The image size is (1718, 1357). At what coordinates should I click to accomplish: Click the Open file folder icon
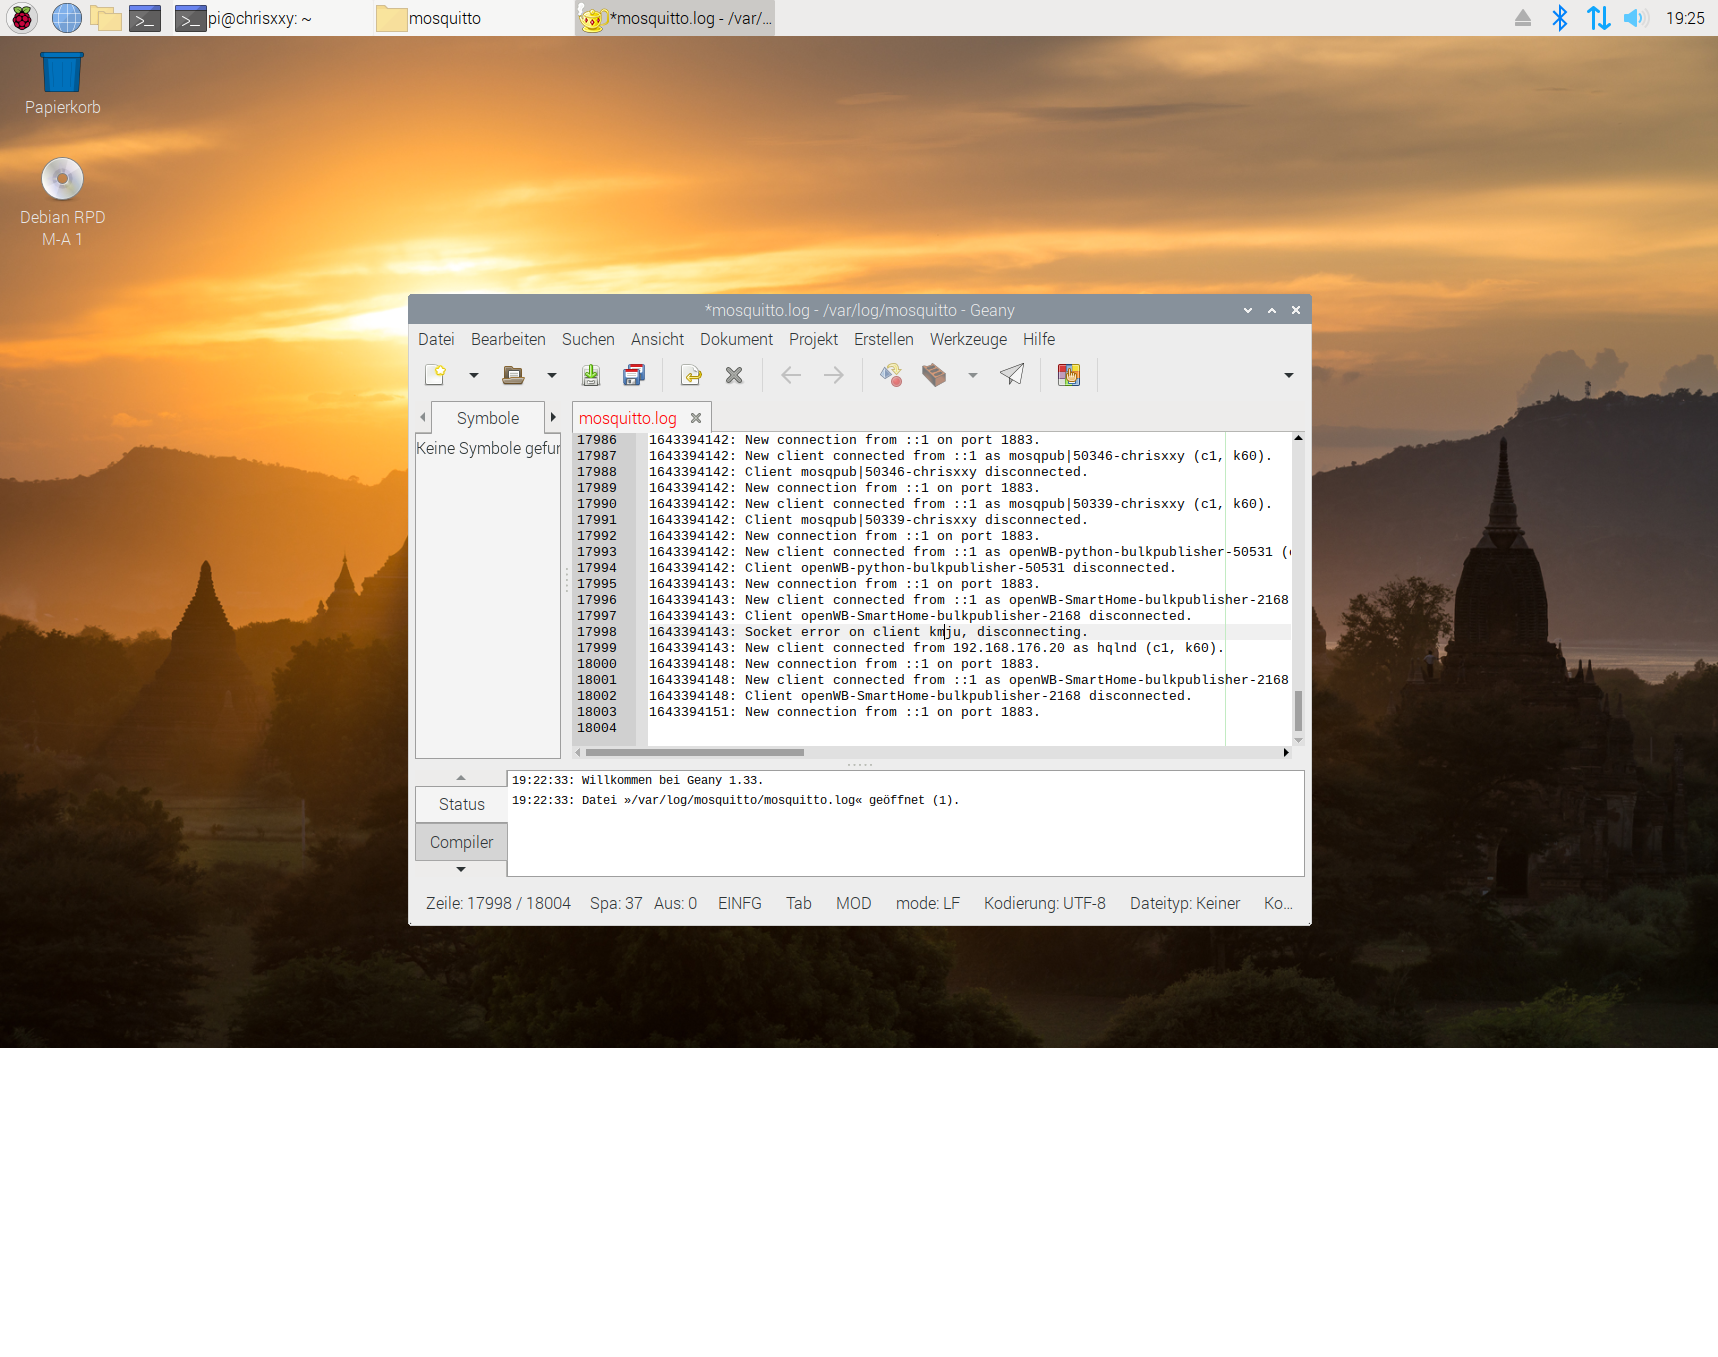click(513, 375)
